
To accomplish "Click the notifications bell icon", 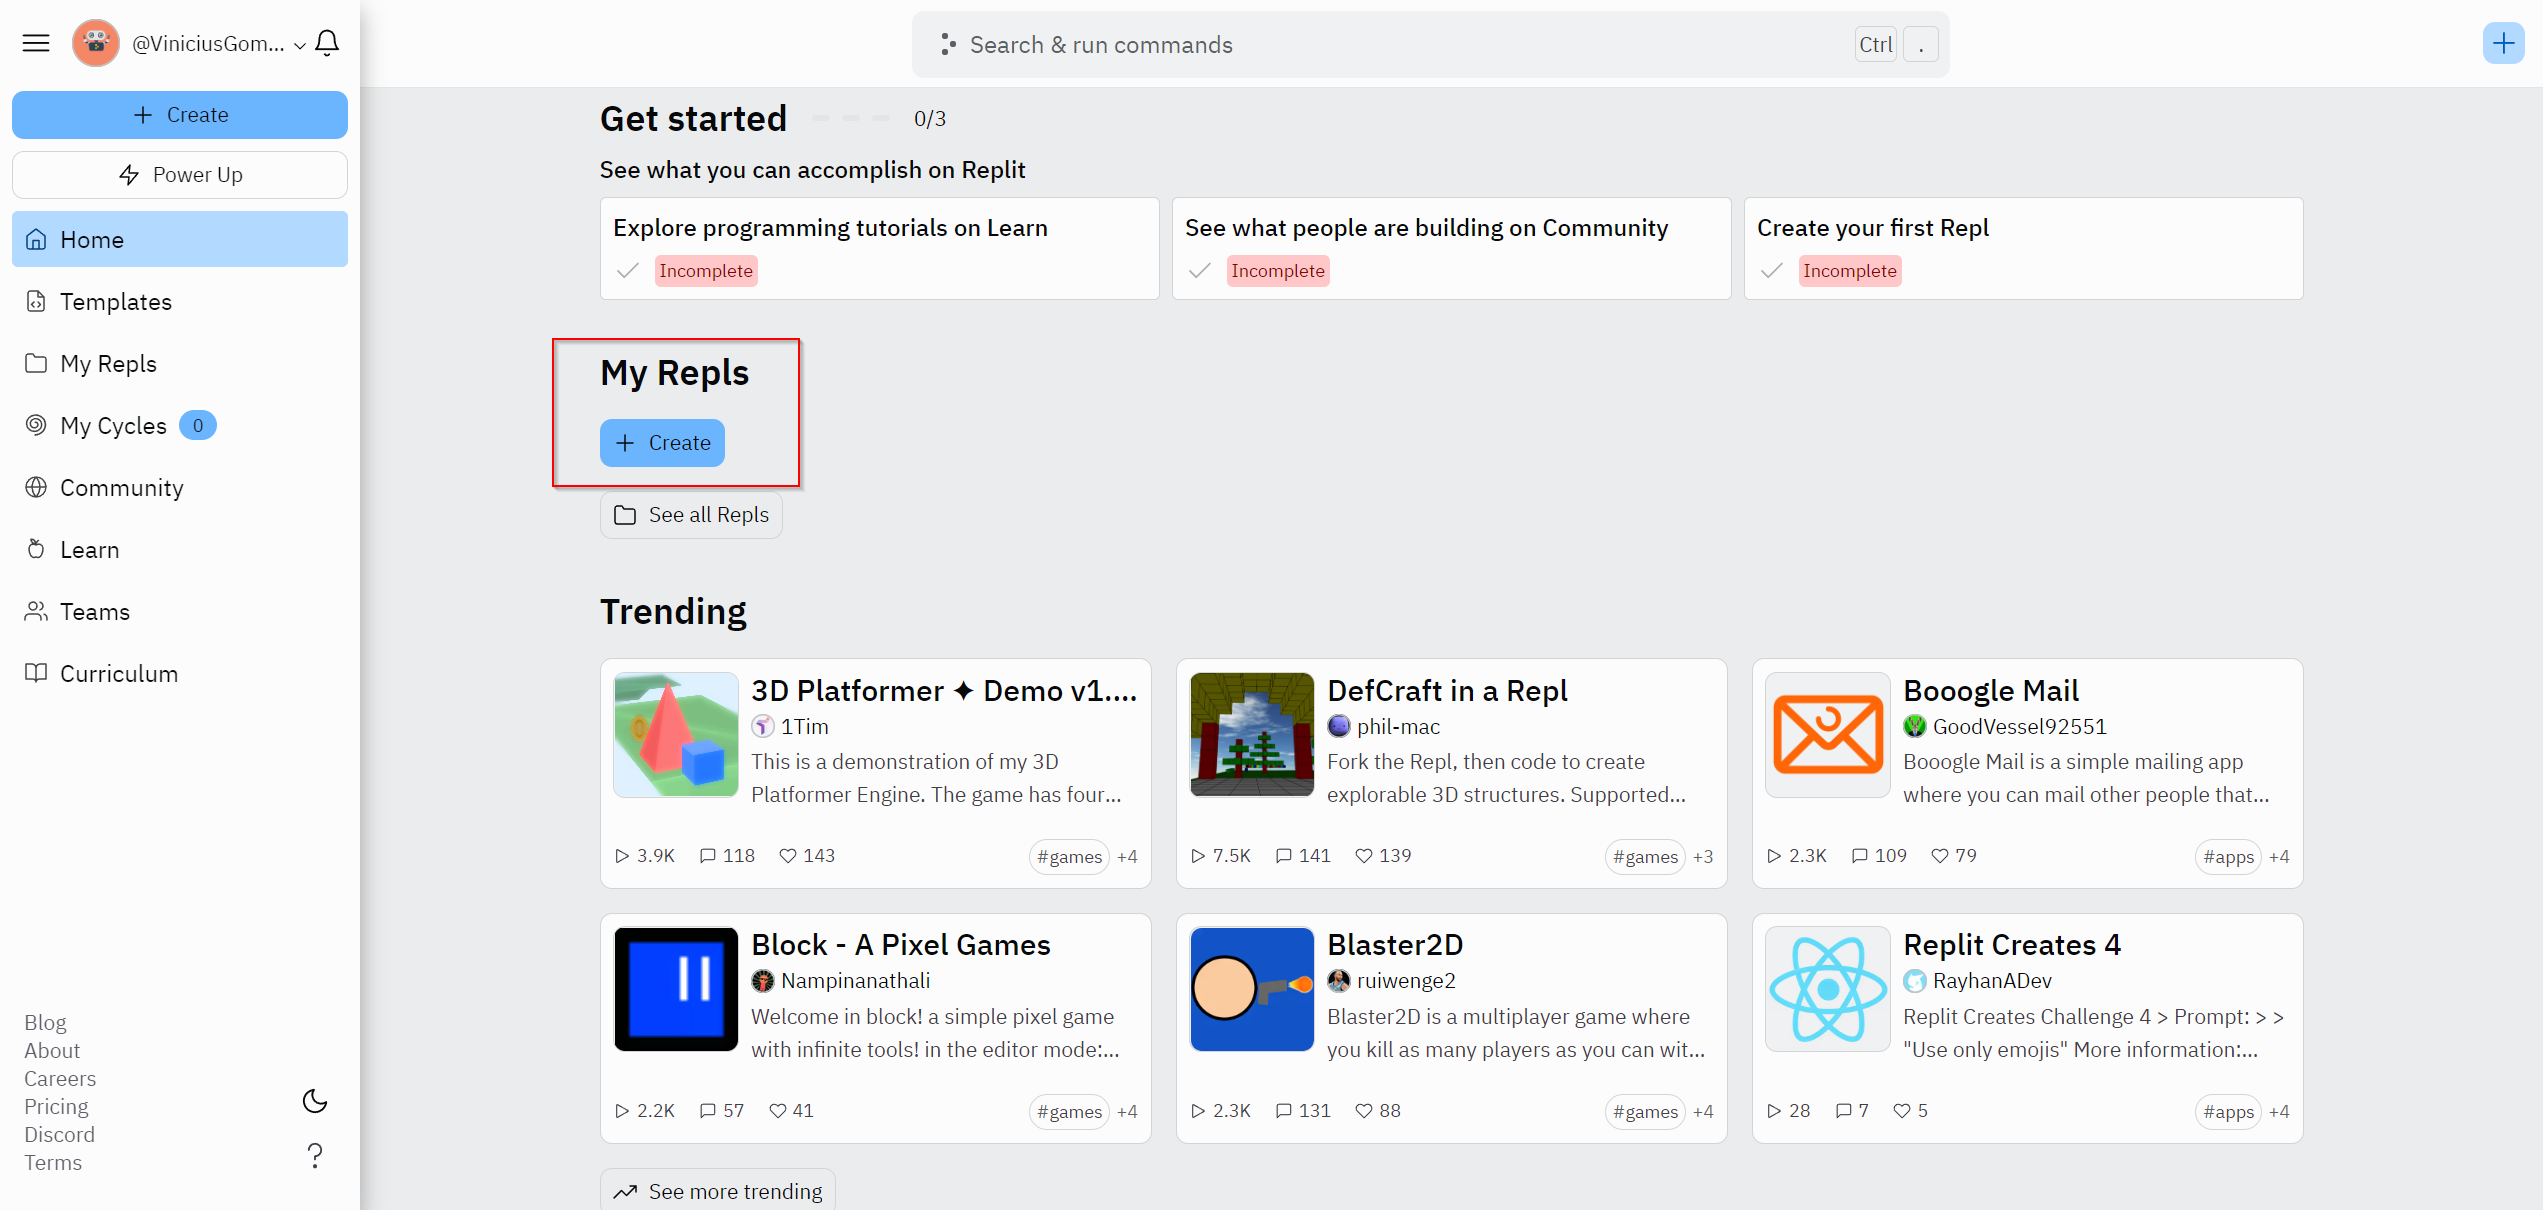I will click(327, 43).
